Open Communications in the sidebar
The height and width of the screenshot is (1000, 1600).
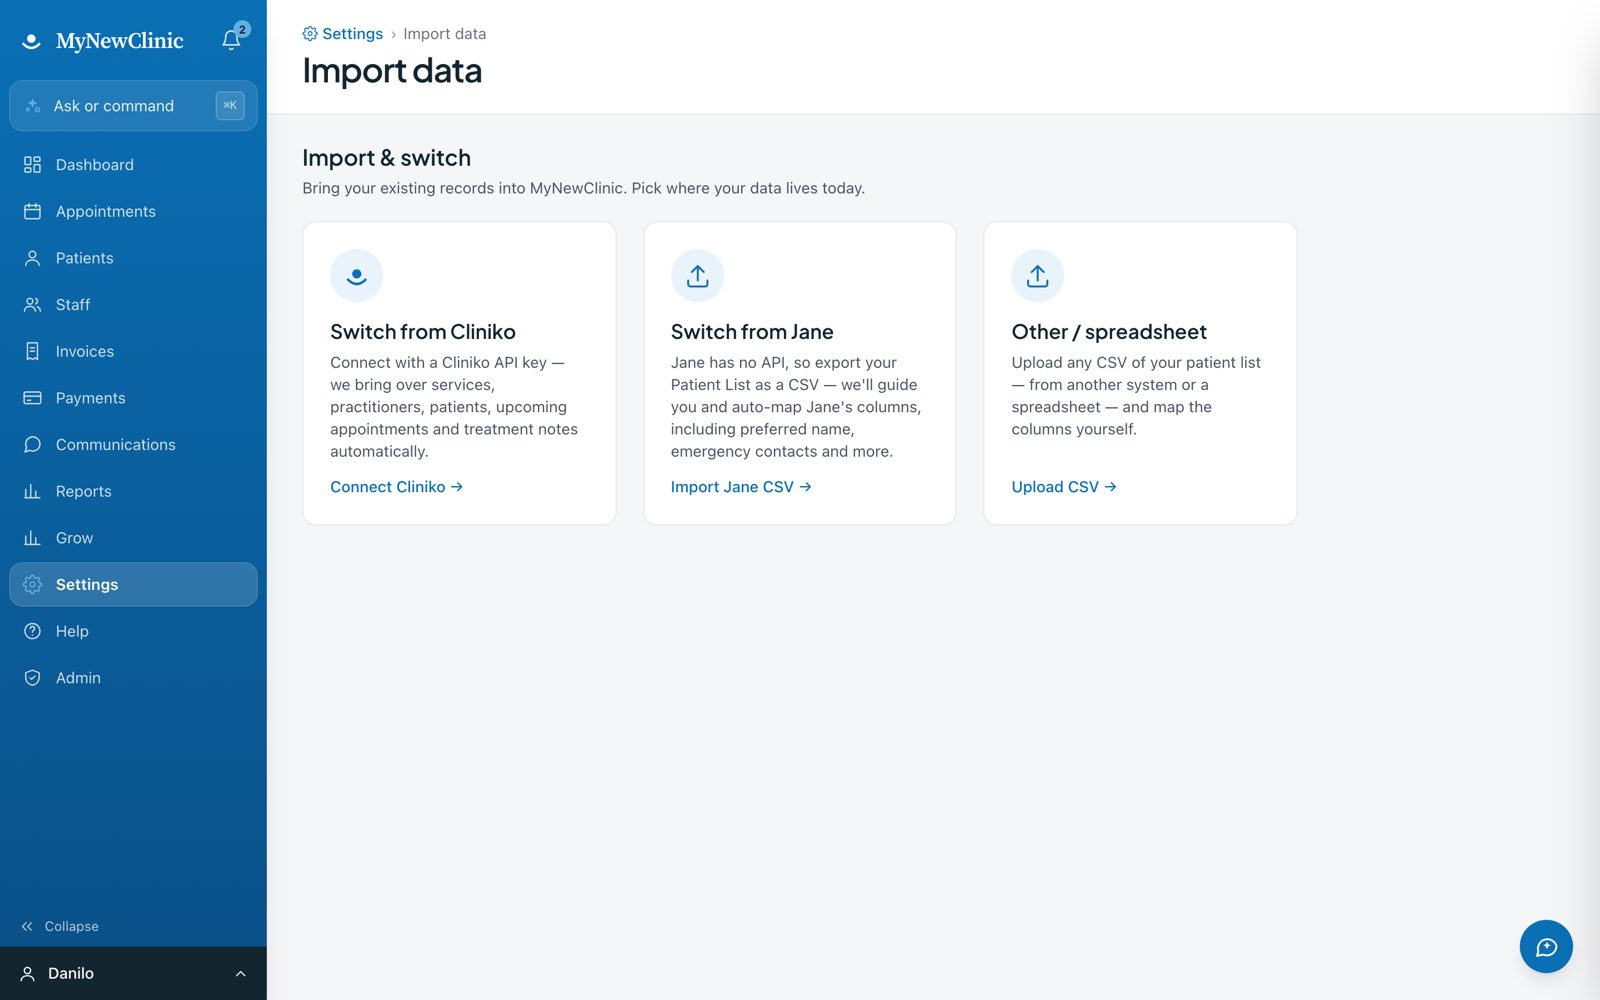click(x=133, y=445)
